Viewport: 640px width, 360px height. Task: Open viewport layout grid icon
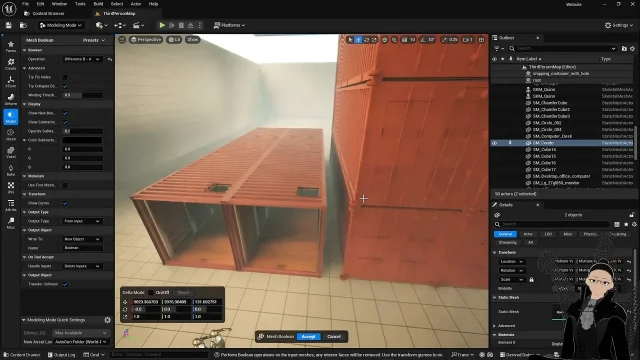point(482,40)
